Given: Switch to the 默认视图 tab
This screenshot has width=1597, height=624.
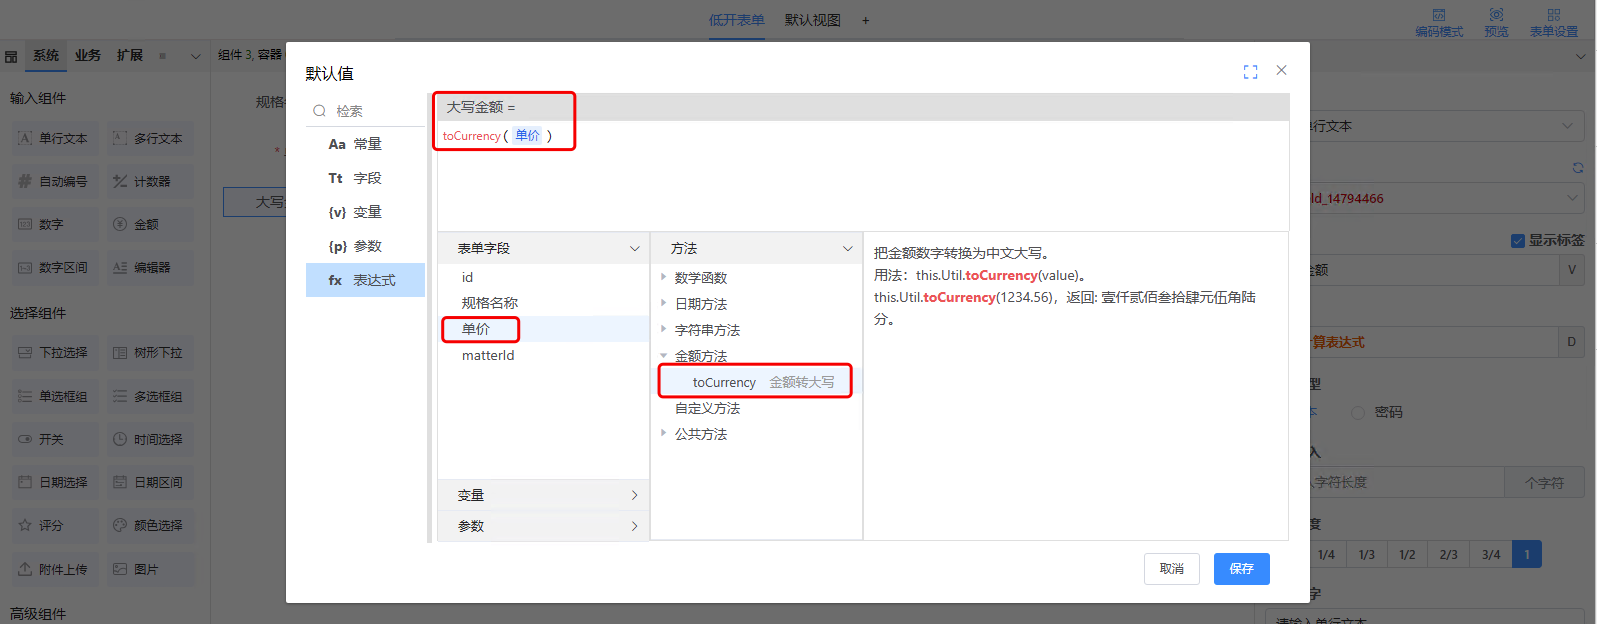Looking at the screenshot, I should click(812, 20).
